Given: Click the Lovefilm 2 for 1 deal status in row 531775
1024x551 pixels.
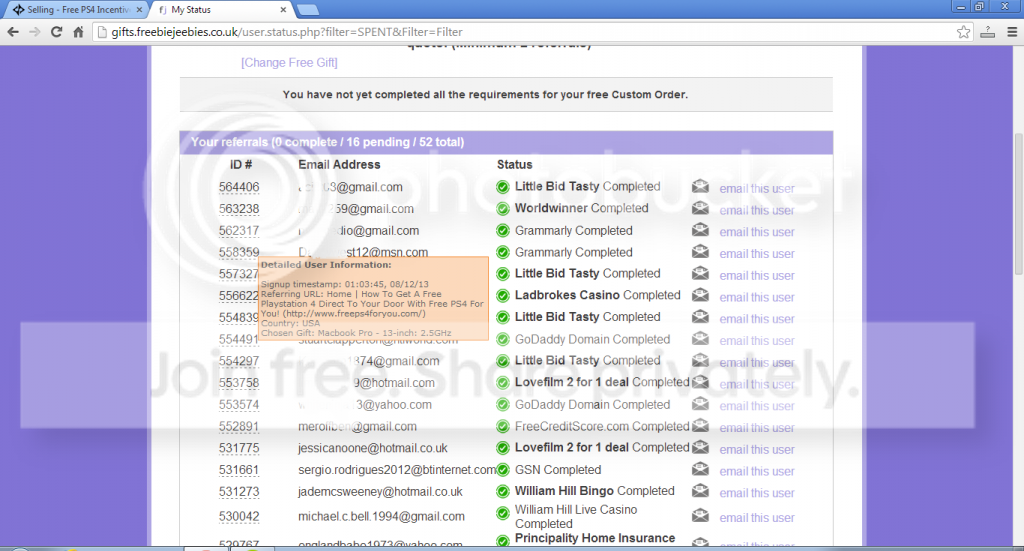Looking at the screenshot, I should pos(601,447).
